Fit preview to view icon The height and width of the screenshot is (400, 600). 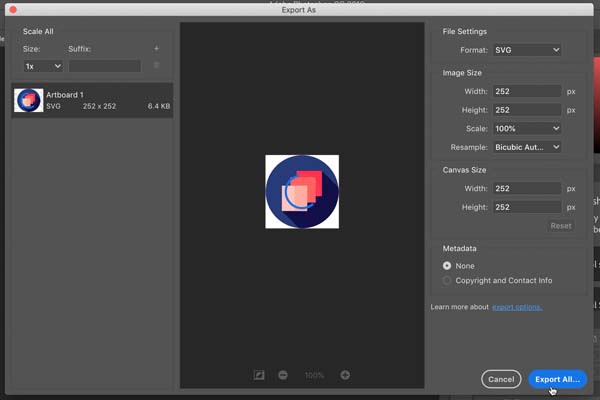259,375
